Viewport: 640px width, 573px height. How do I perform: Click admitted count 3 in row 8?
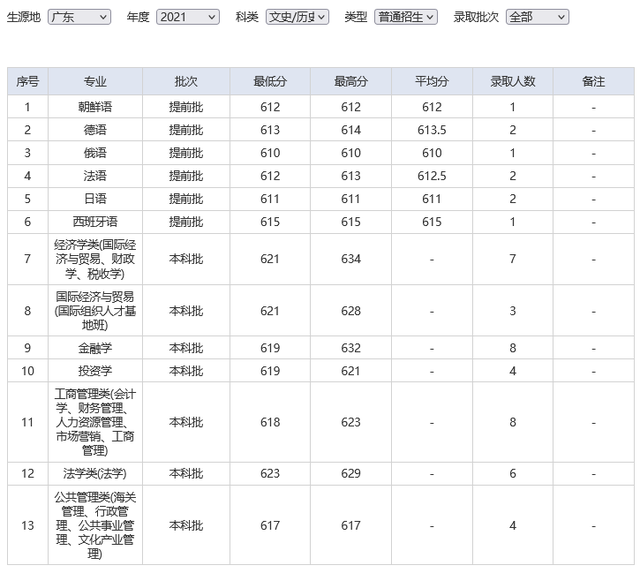tap(513, 311)
